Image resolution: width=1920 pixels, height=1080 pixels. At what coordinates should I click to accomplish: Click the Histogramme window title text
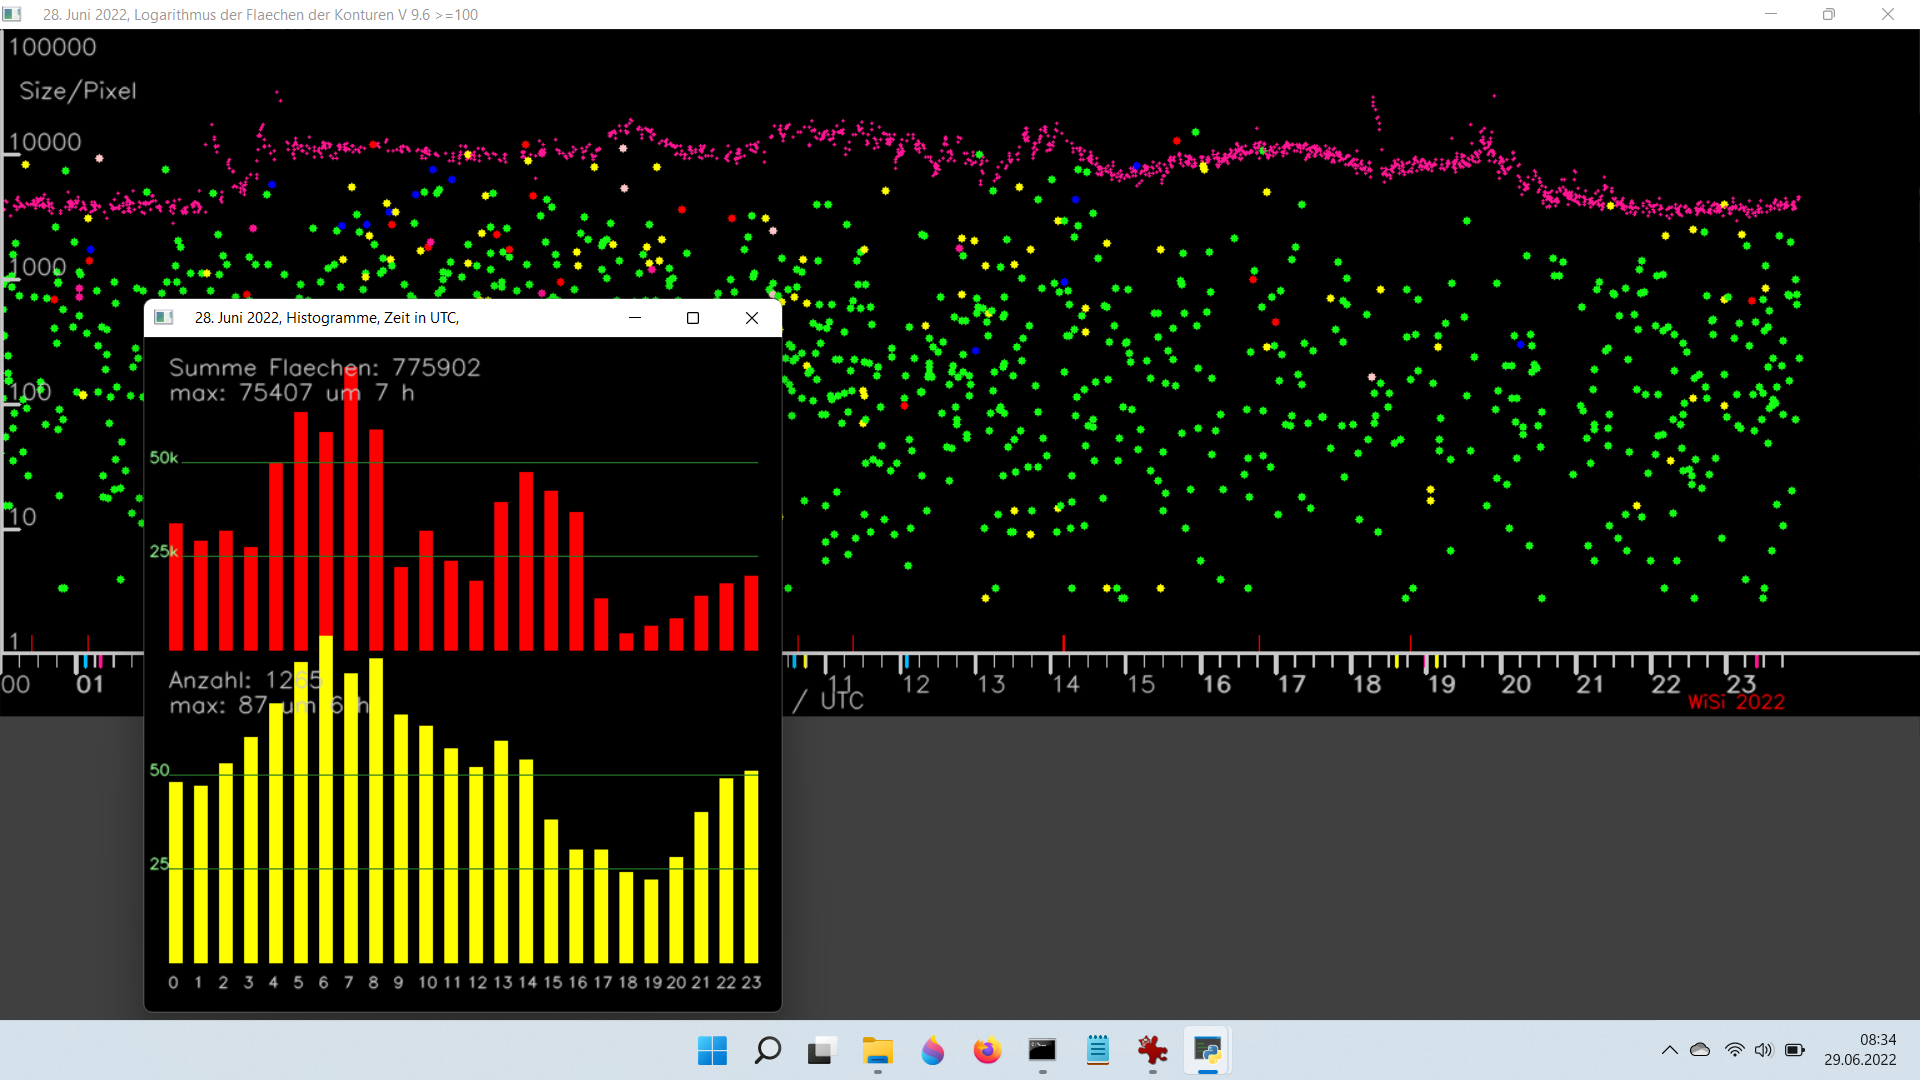click(327, 318)
